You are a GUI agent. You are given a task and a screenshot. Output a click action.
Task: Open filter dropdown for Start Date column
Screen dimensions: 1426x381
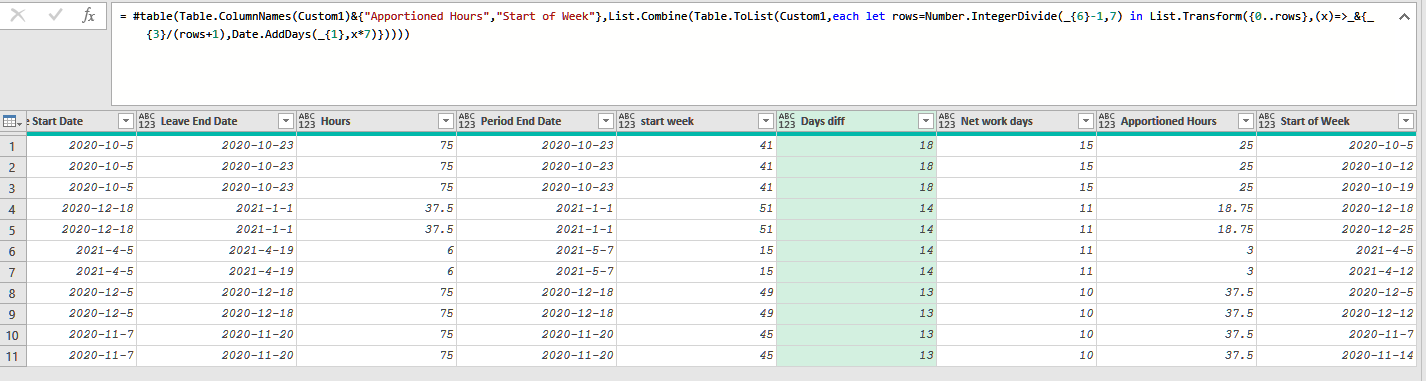tap(125, 121)
